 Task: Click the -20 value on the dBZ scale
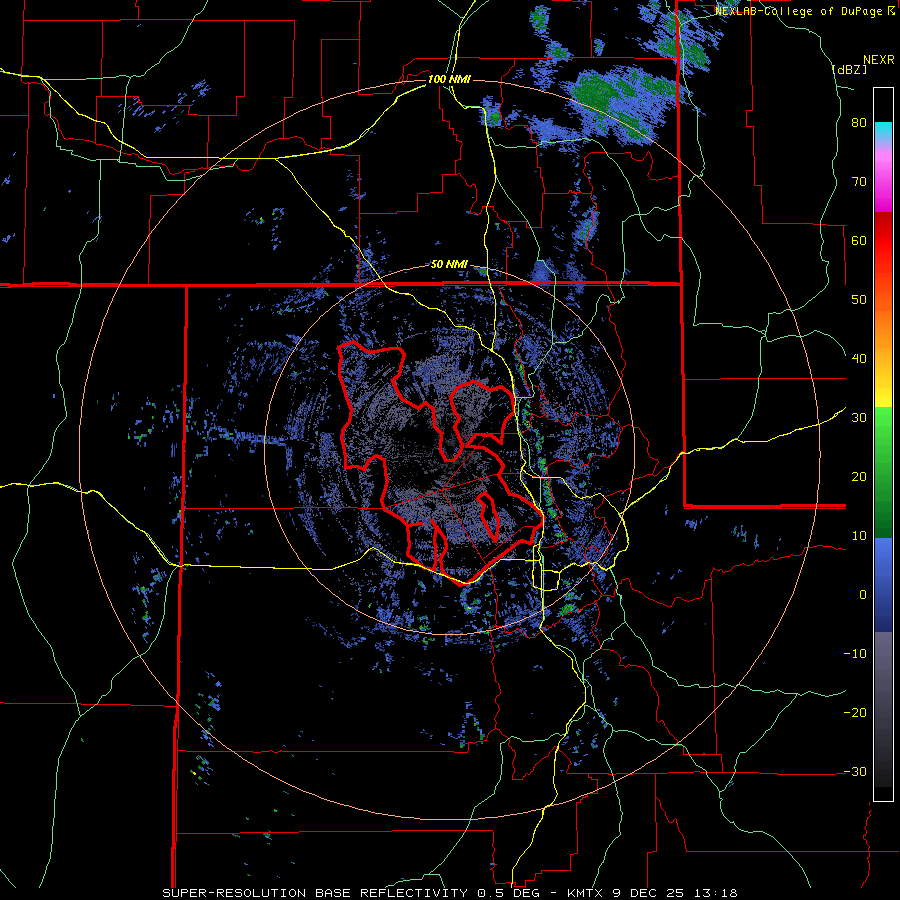(x=855, y=713)
